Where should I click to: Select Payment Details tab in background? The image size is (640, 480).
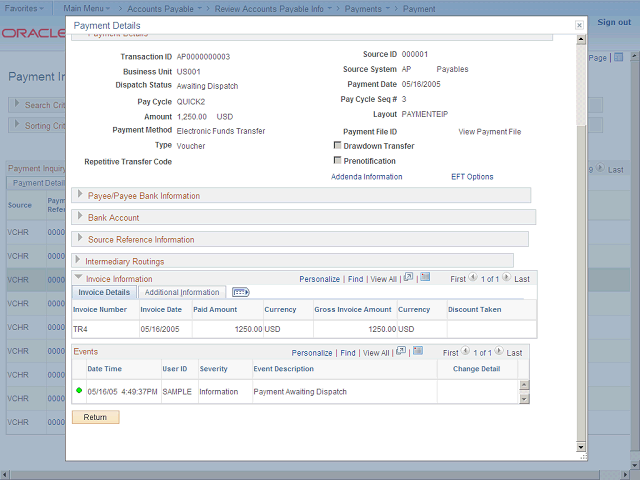pyautogui.click(x=38, y=183)
